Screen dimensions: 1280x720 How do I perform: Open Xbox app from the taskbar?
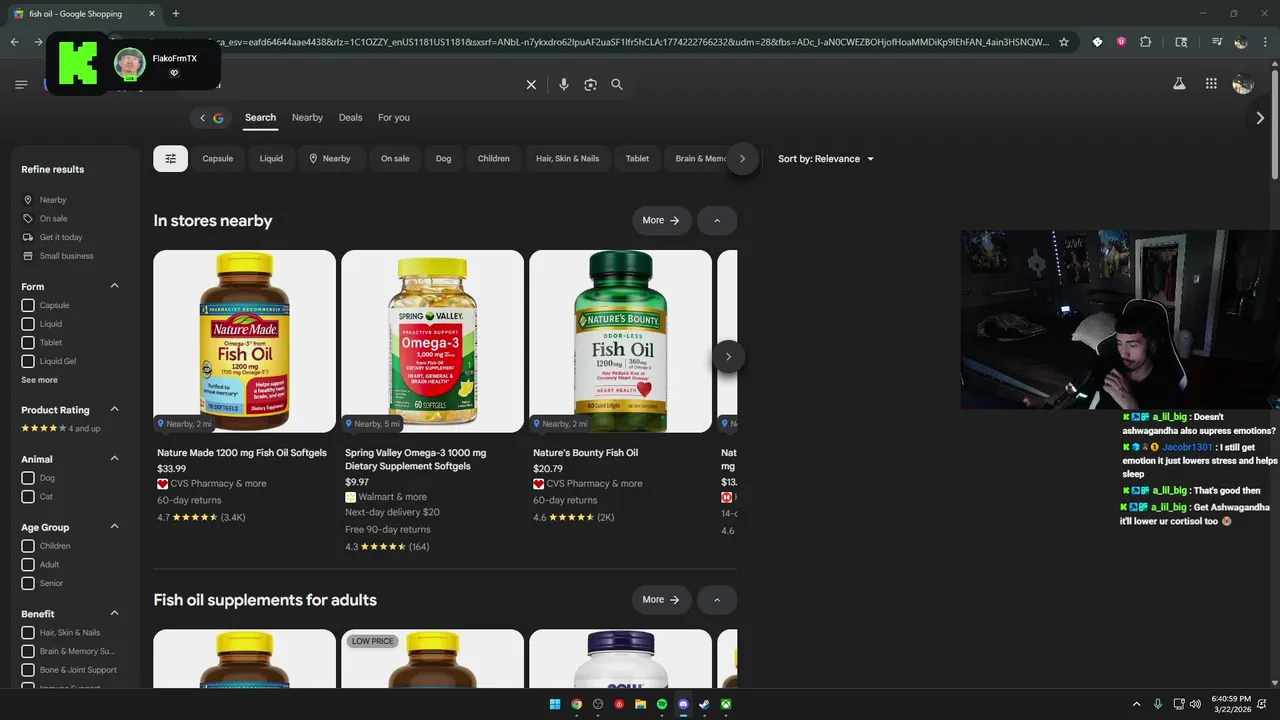click(726, 704)
